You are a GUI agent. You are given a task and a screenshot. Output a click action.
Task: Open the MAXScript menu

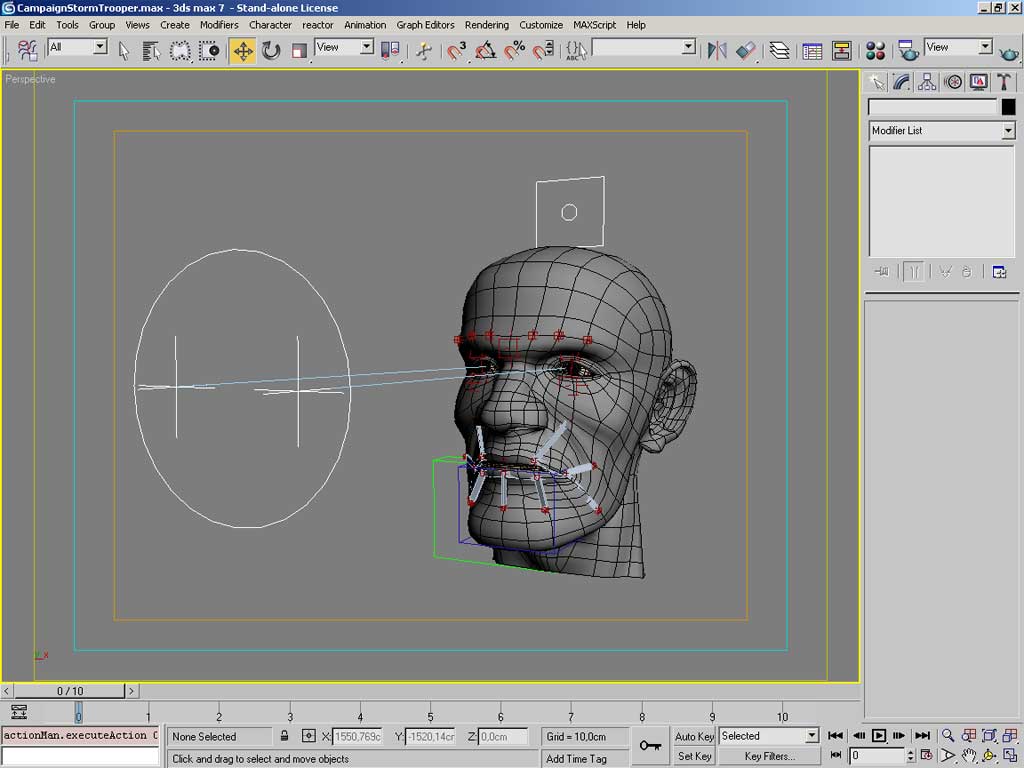(x=594, y=25)
